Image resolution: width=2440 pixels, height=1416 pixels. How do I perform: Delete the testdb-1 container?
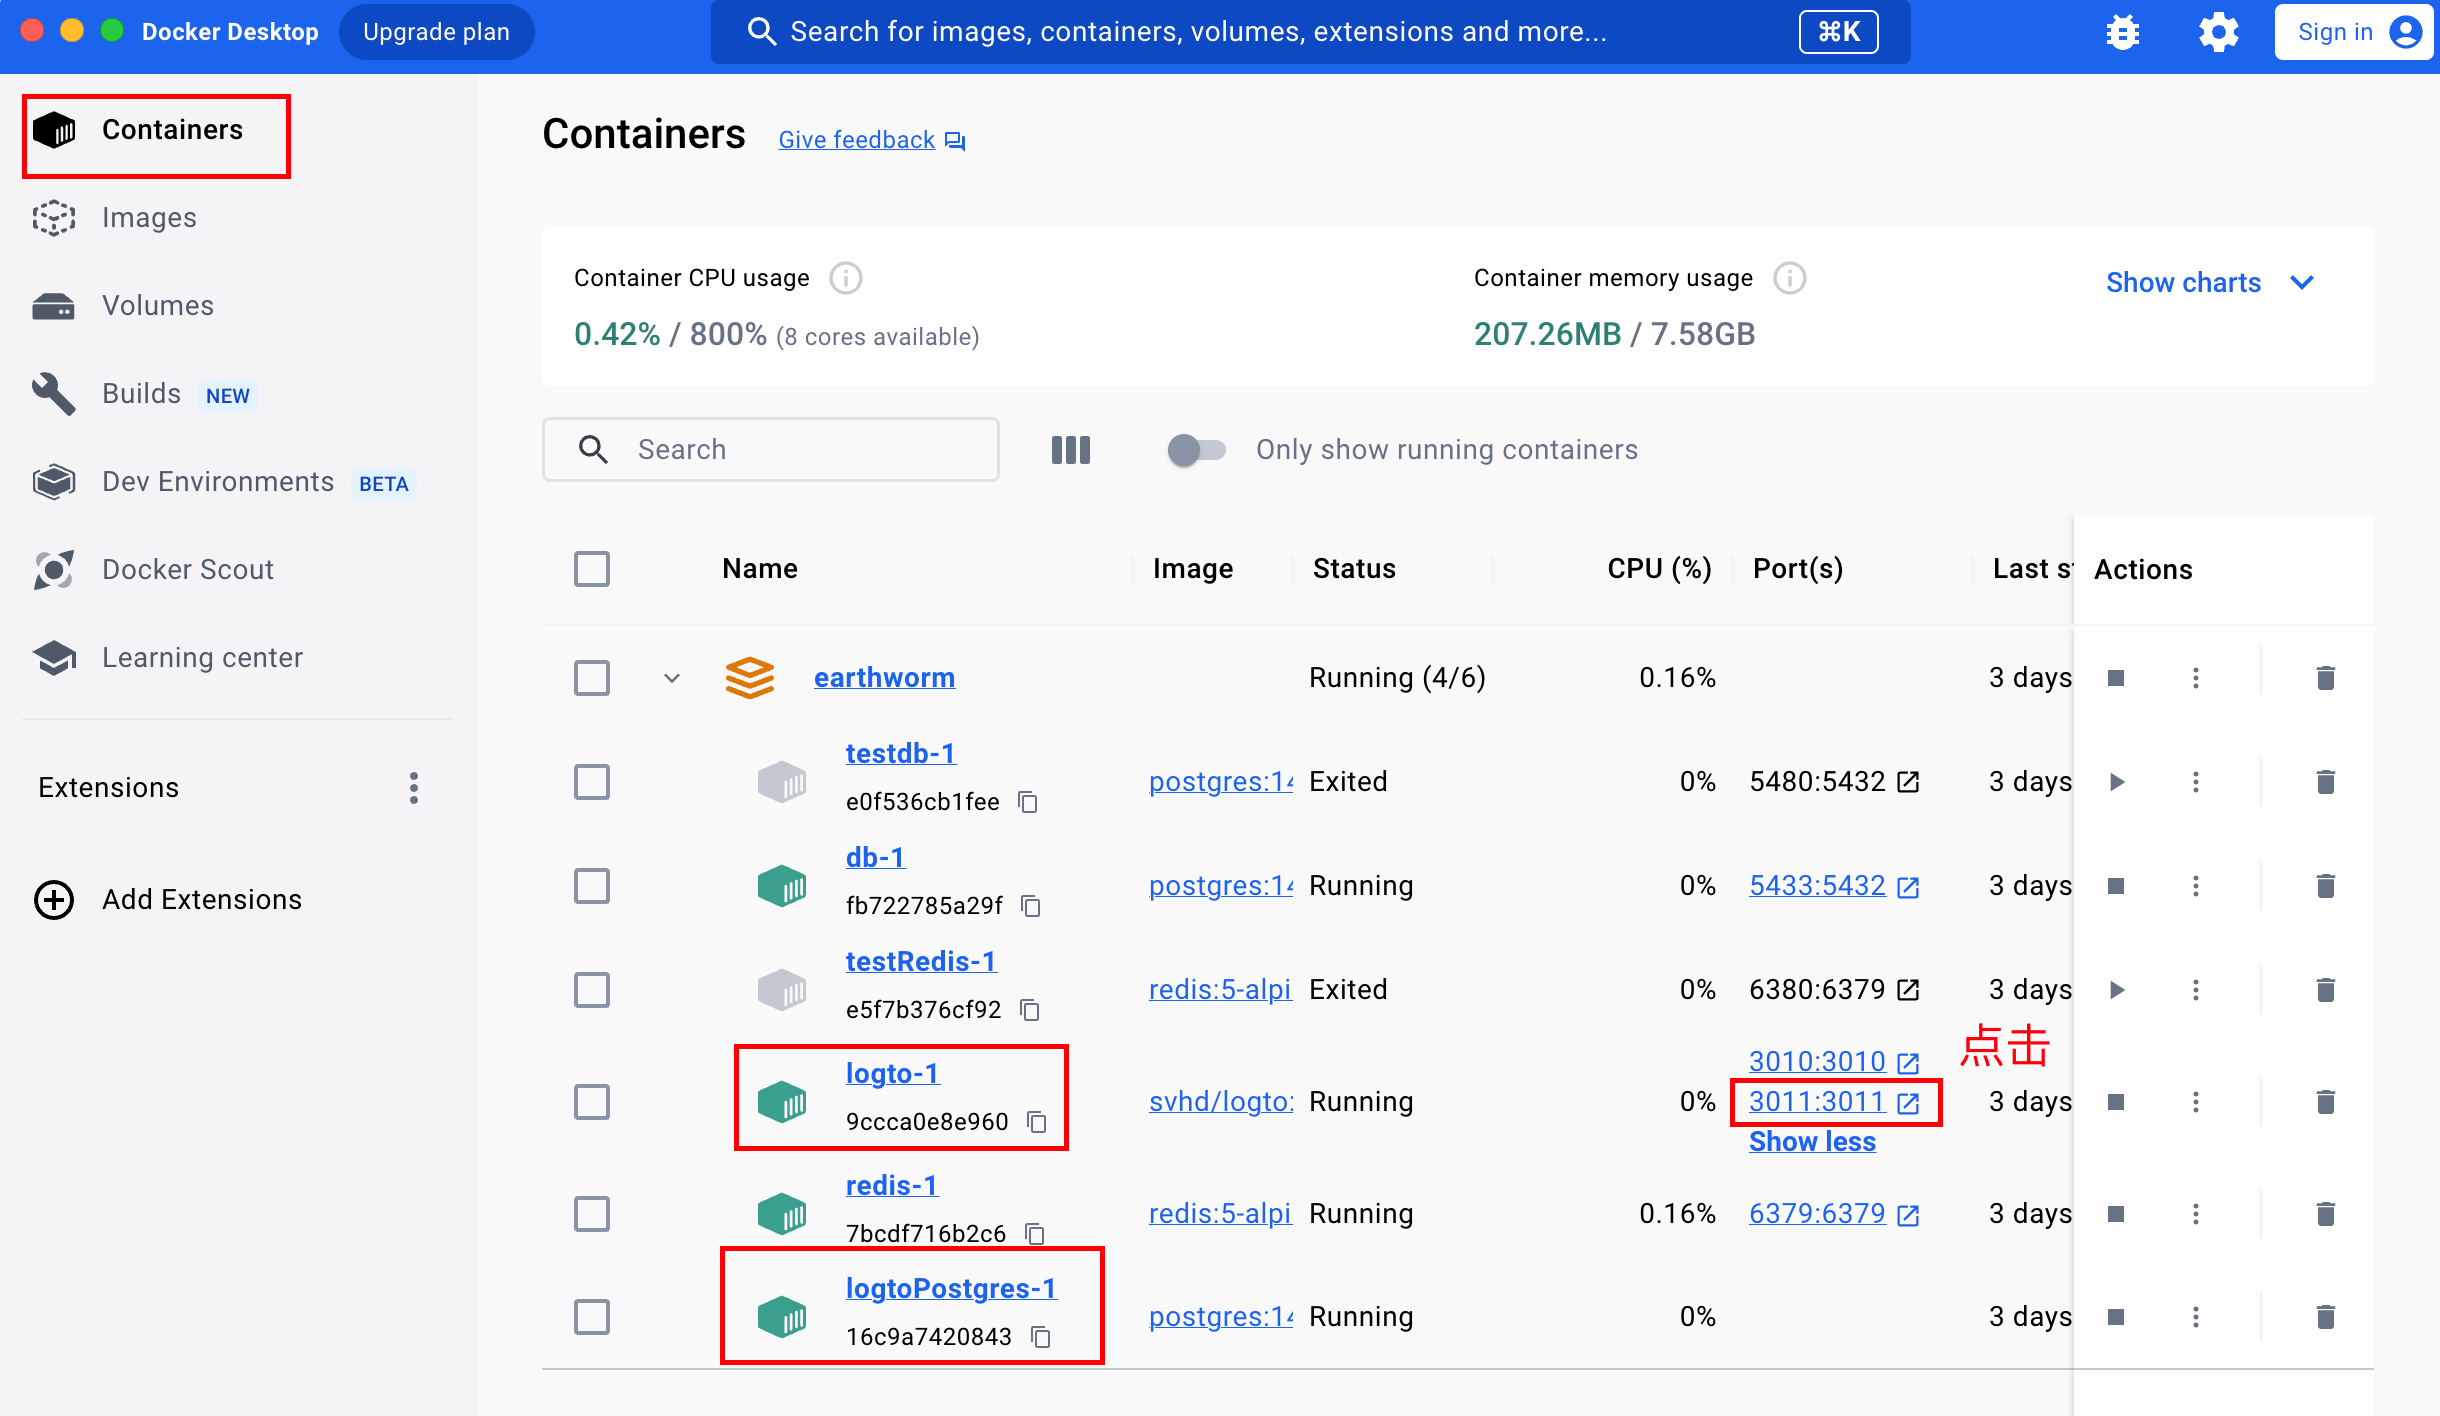click(2326, 782)
